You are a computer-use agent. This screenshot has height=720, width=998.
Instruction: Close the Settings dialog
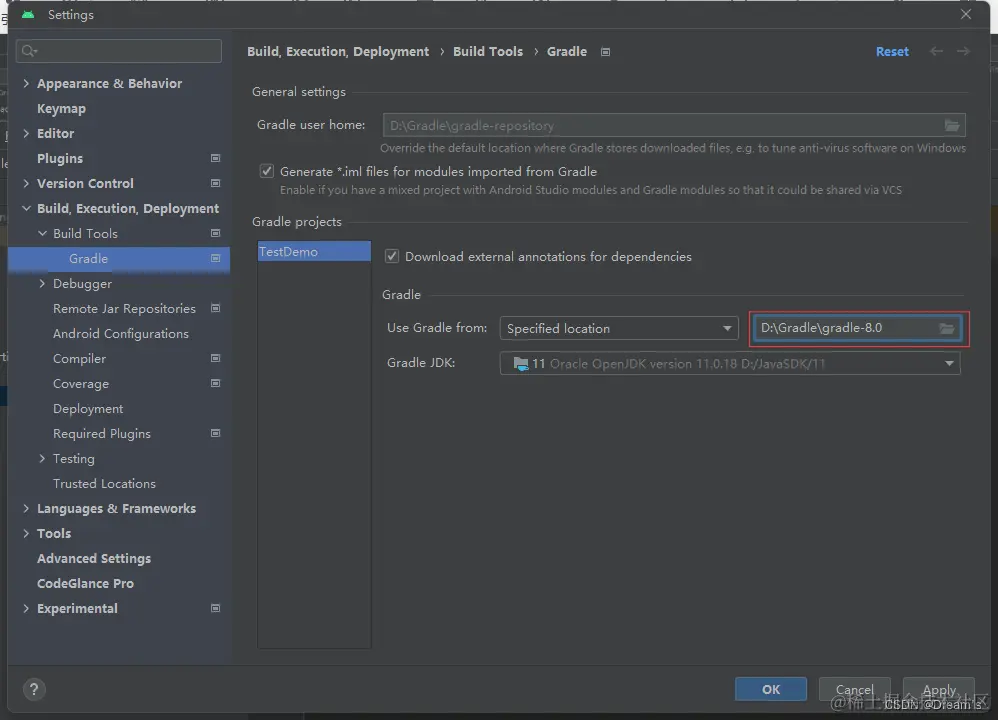966,14
